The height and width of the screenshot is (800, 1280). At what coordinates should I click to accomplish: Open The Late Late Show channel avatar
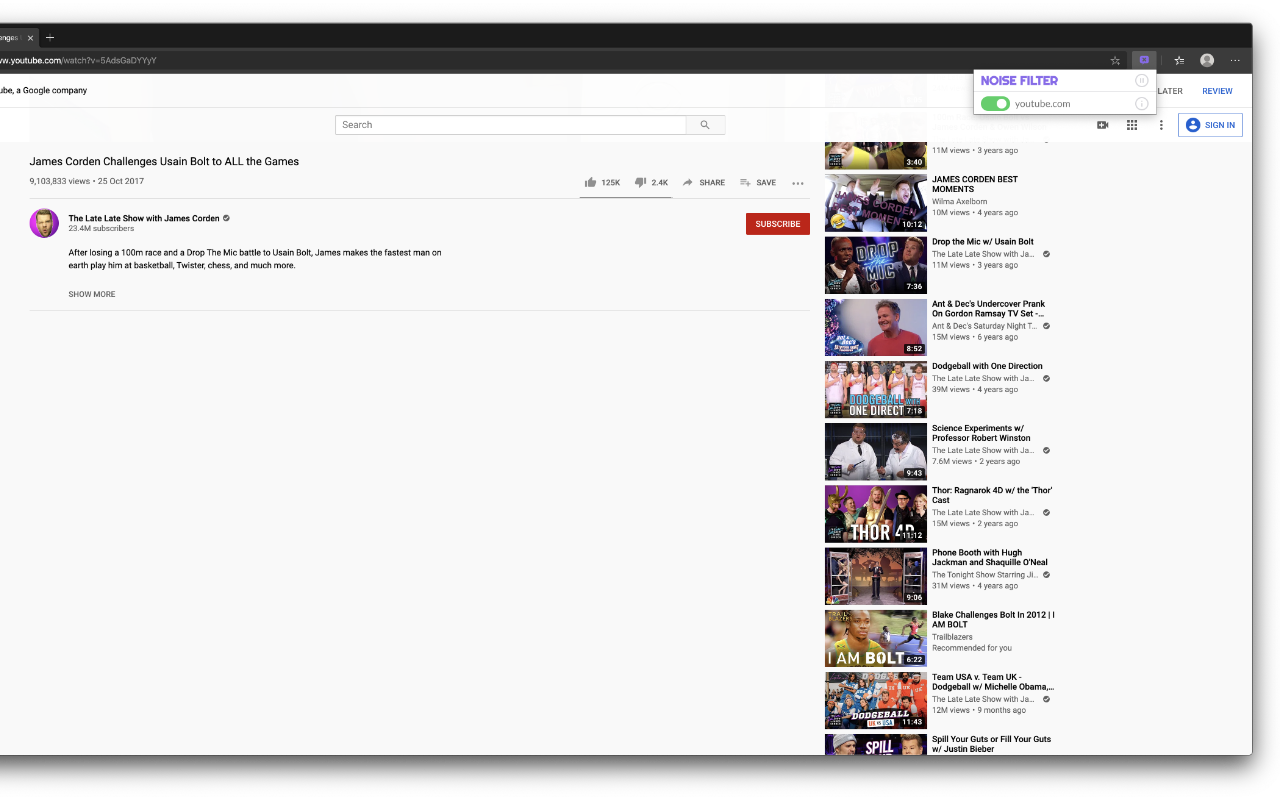click(x=44, y=223)
